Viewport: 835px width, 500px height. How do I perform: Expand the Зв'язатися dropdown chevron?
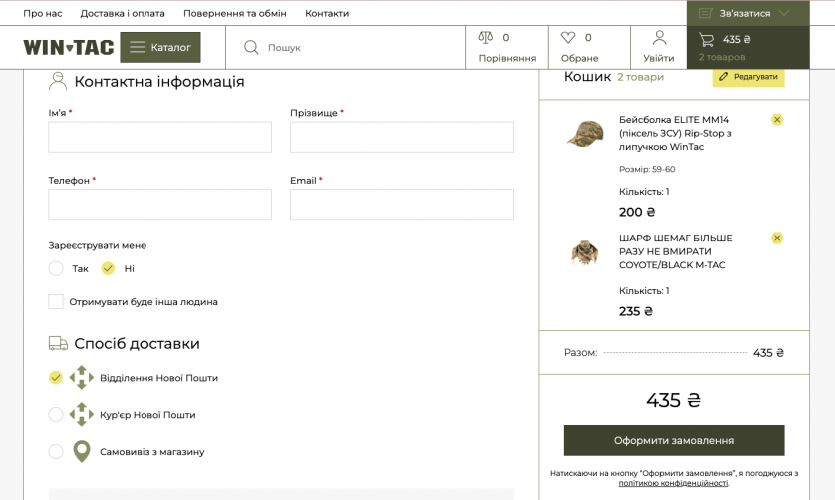784,13
